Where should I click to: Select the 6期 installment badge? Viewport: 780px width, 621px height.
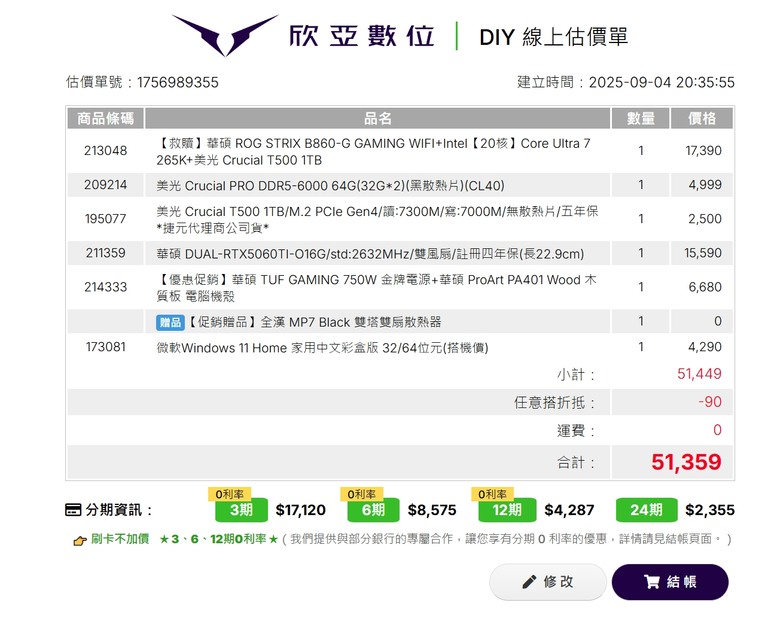373,510
